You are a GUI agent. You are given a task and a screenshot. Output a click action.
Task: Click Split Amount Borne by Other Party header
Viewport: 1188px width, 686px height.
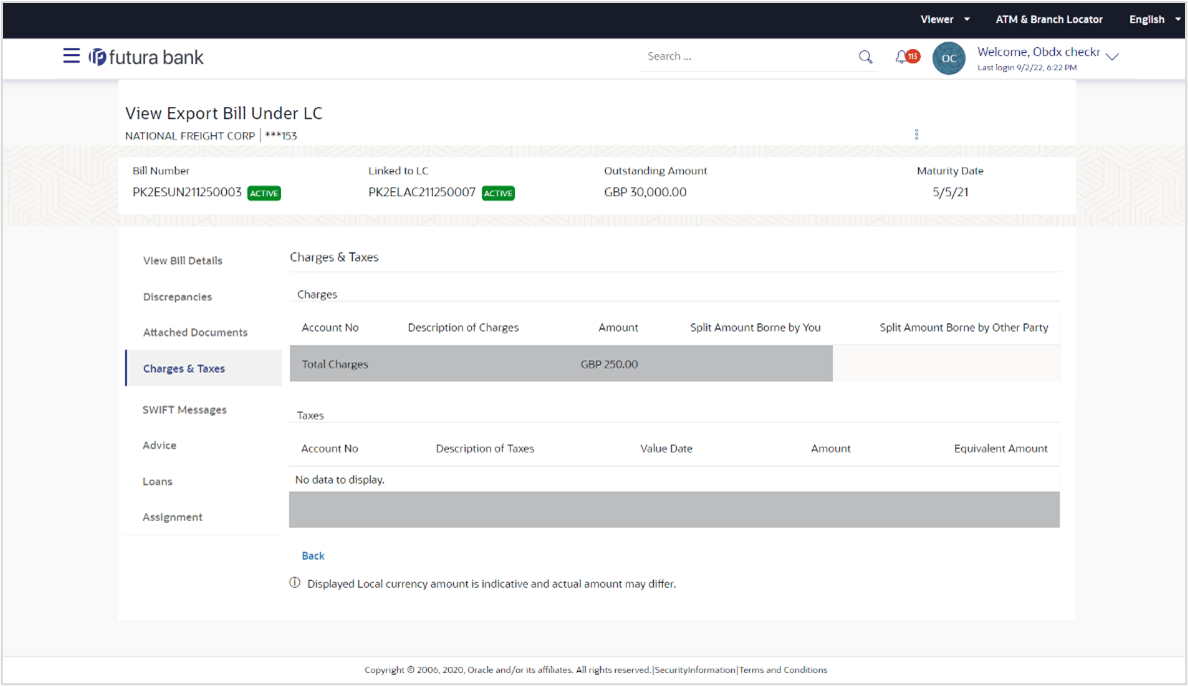[964, 328]
